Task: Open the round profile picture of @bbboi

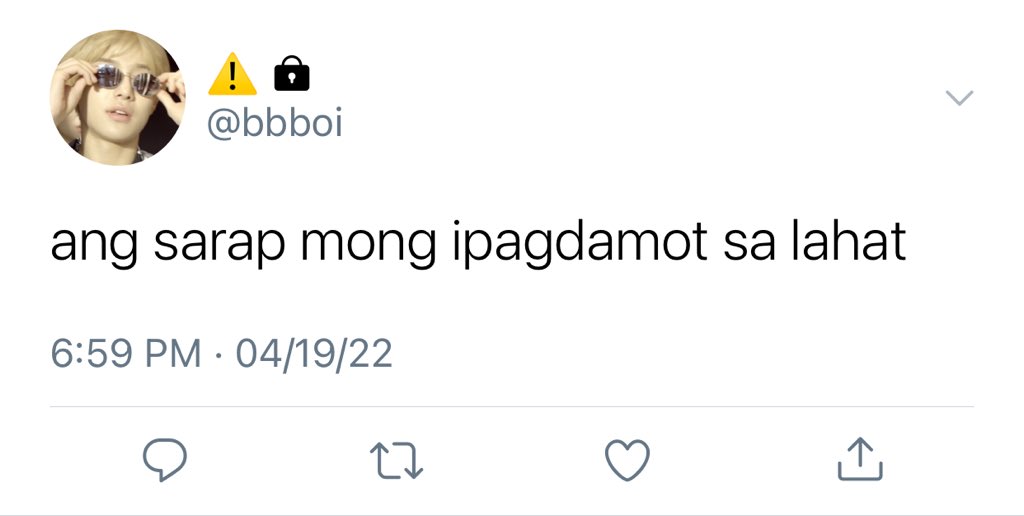Action: tap(118, 97)
